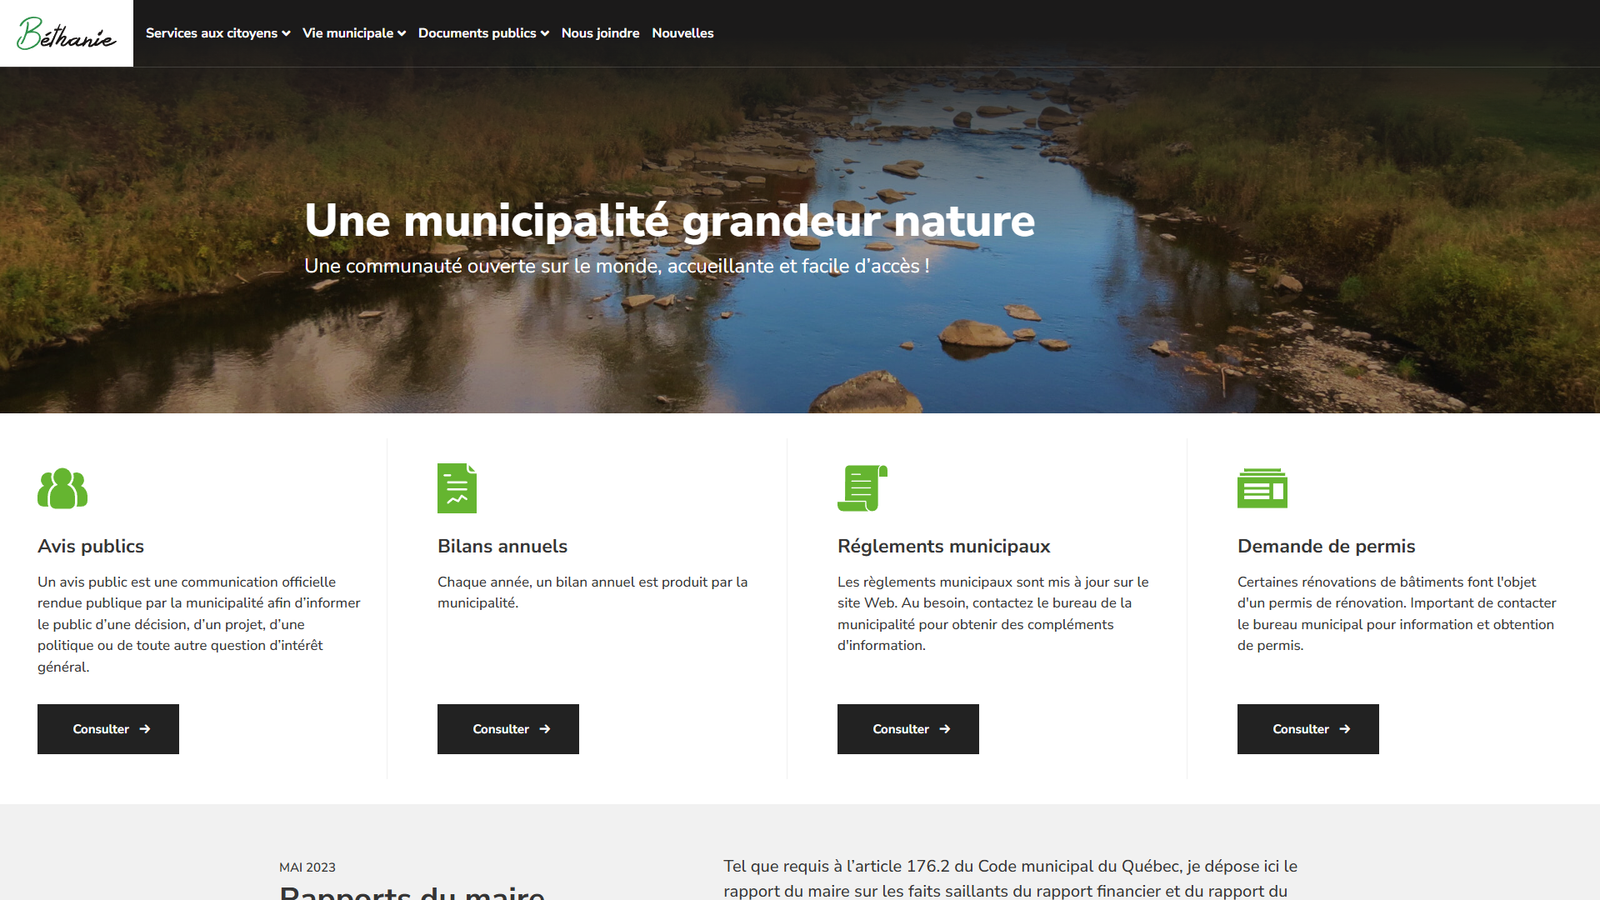Open the Rapports du maire article title
Screen dimensions: 1600x900
point(412,892)
